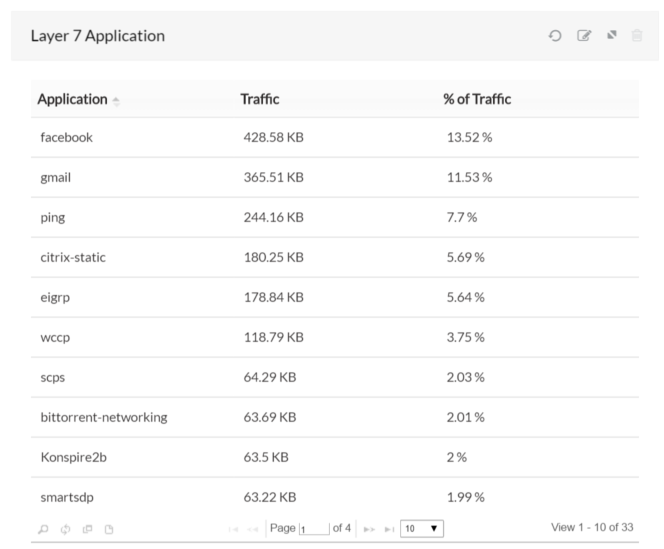Image resolution: width=664 pixels, height=549 pixels.
Task: Click the edit widget pencil icon
Action: pos(583,36)
